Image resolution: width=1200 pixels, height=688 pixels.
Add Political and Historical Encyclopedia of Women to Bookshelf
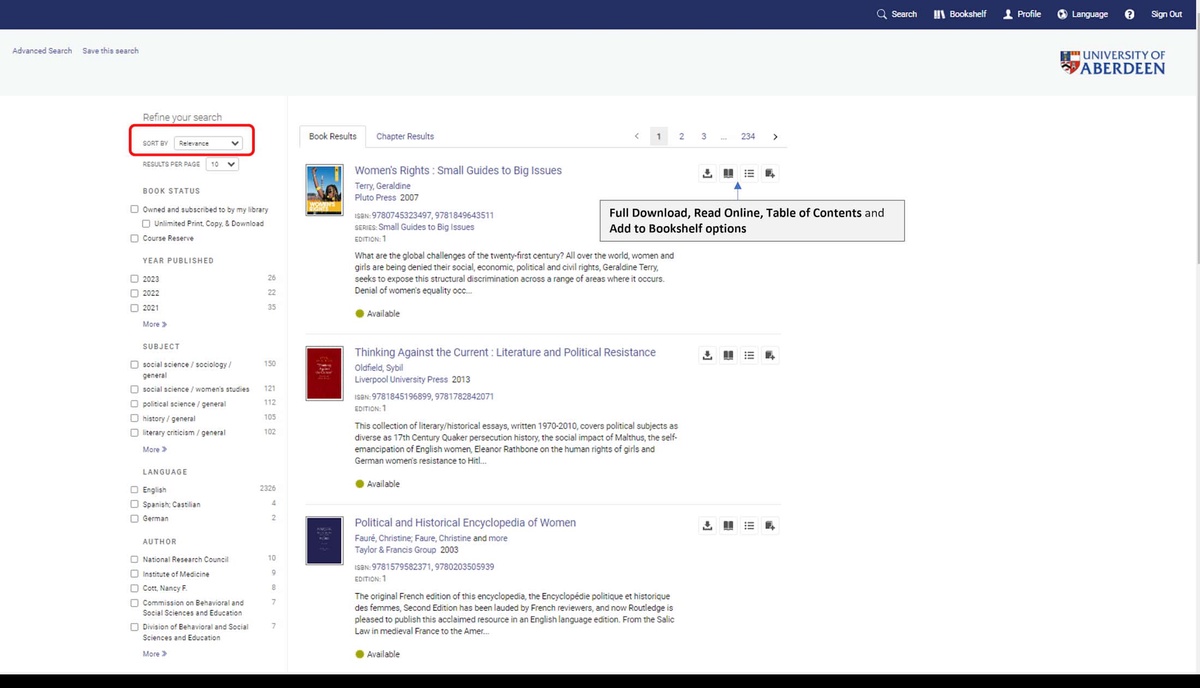click(769, 525)
